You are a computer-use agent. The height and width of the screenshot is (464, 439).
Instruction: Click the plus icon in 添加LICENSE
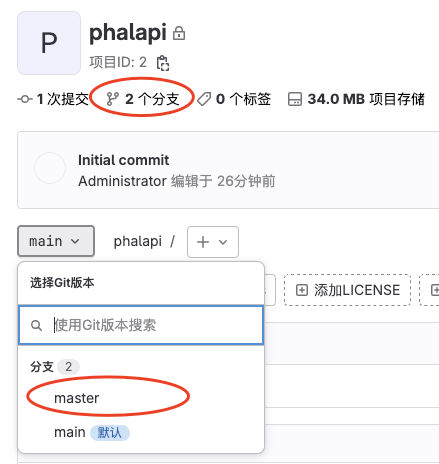[x=302, y=290]
